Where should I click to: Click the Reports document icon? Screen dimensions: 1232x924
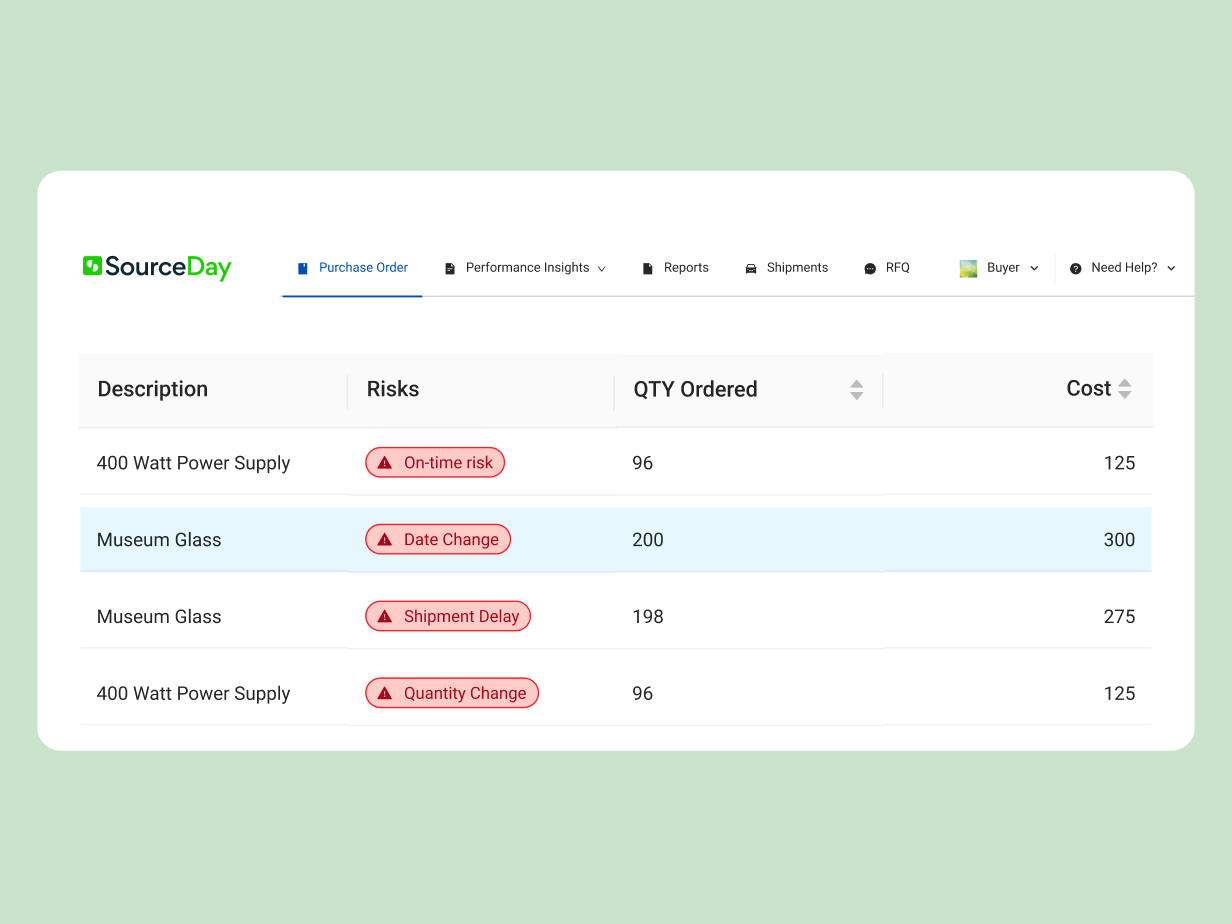point(648,268)
